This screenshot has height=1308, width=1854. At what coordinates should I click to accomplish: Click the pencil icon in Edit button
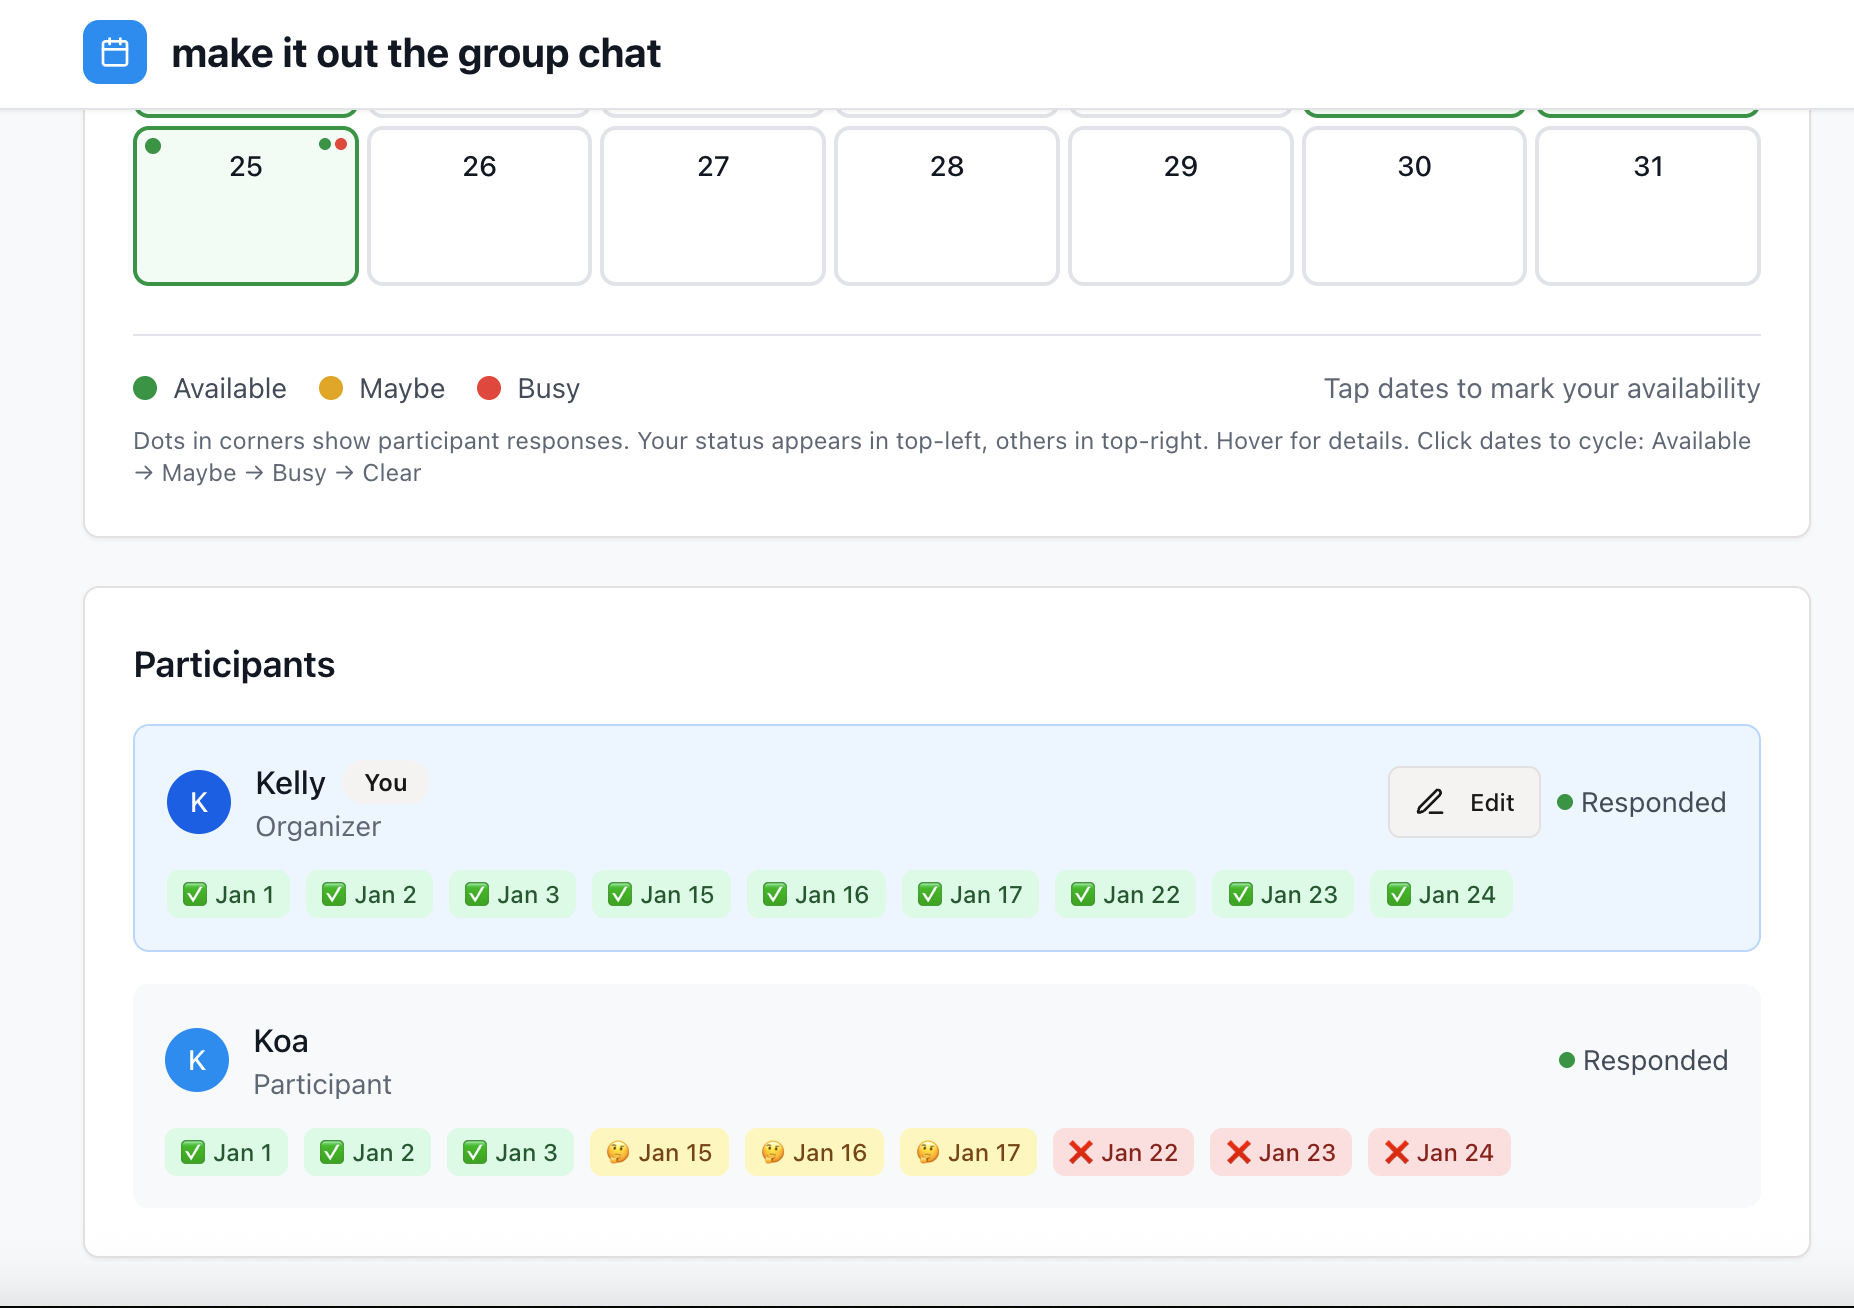(x=1430, y=802)
